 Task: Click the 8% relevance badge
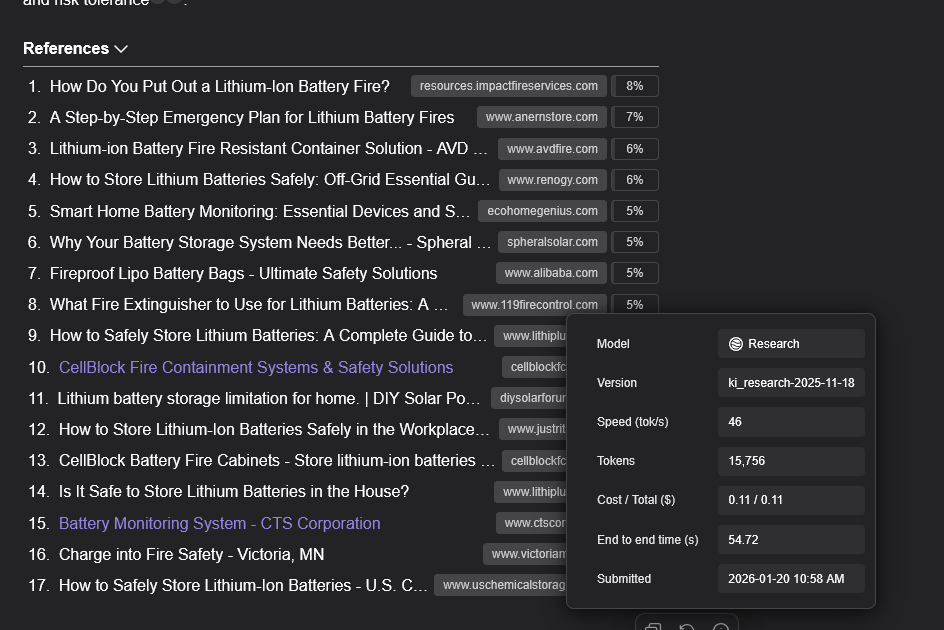tap(634, 86)
